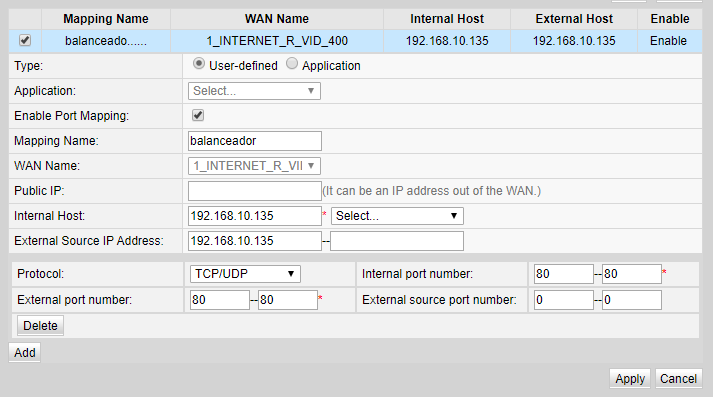Click the External port number start field
Viewport: 713px width, 397px height.
point(220,300)
